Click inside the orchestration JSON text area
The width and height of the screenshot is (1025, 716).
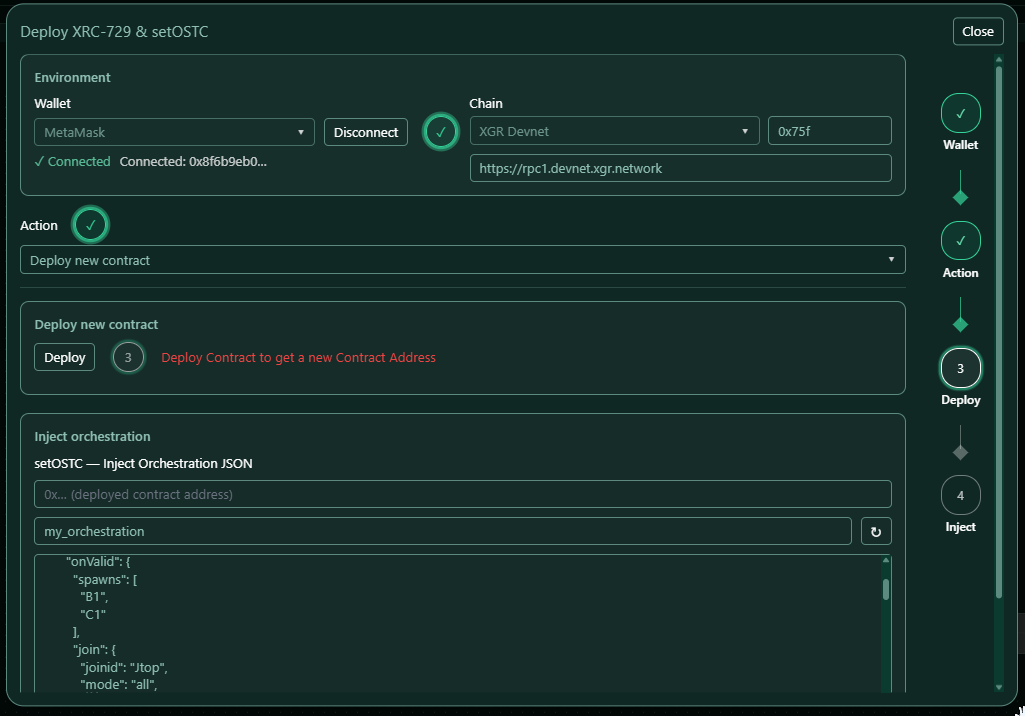click(458, 623)
